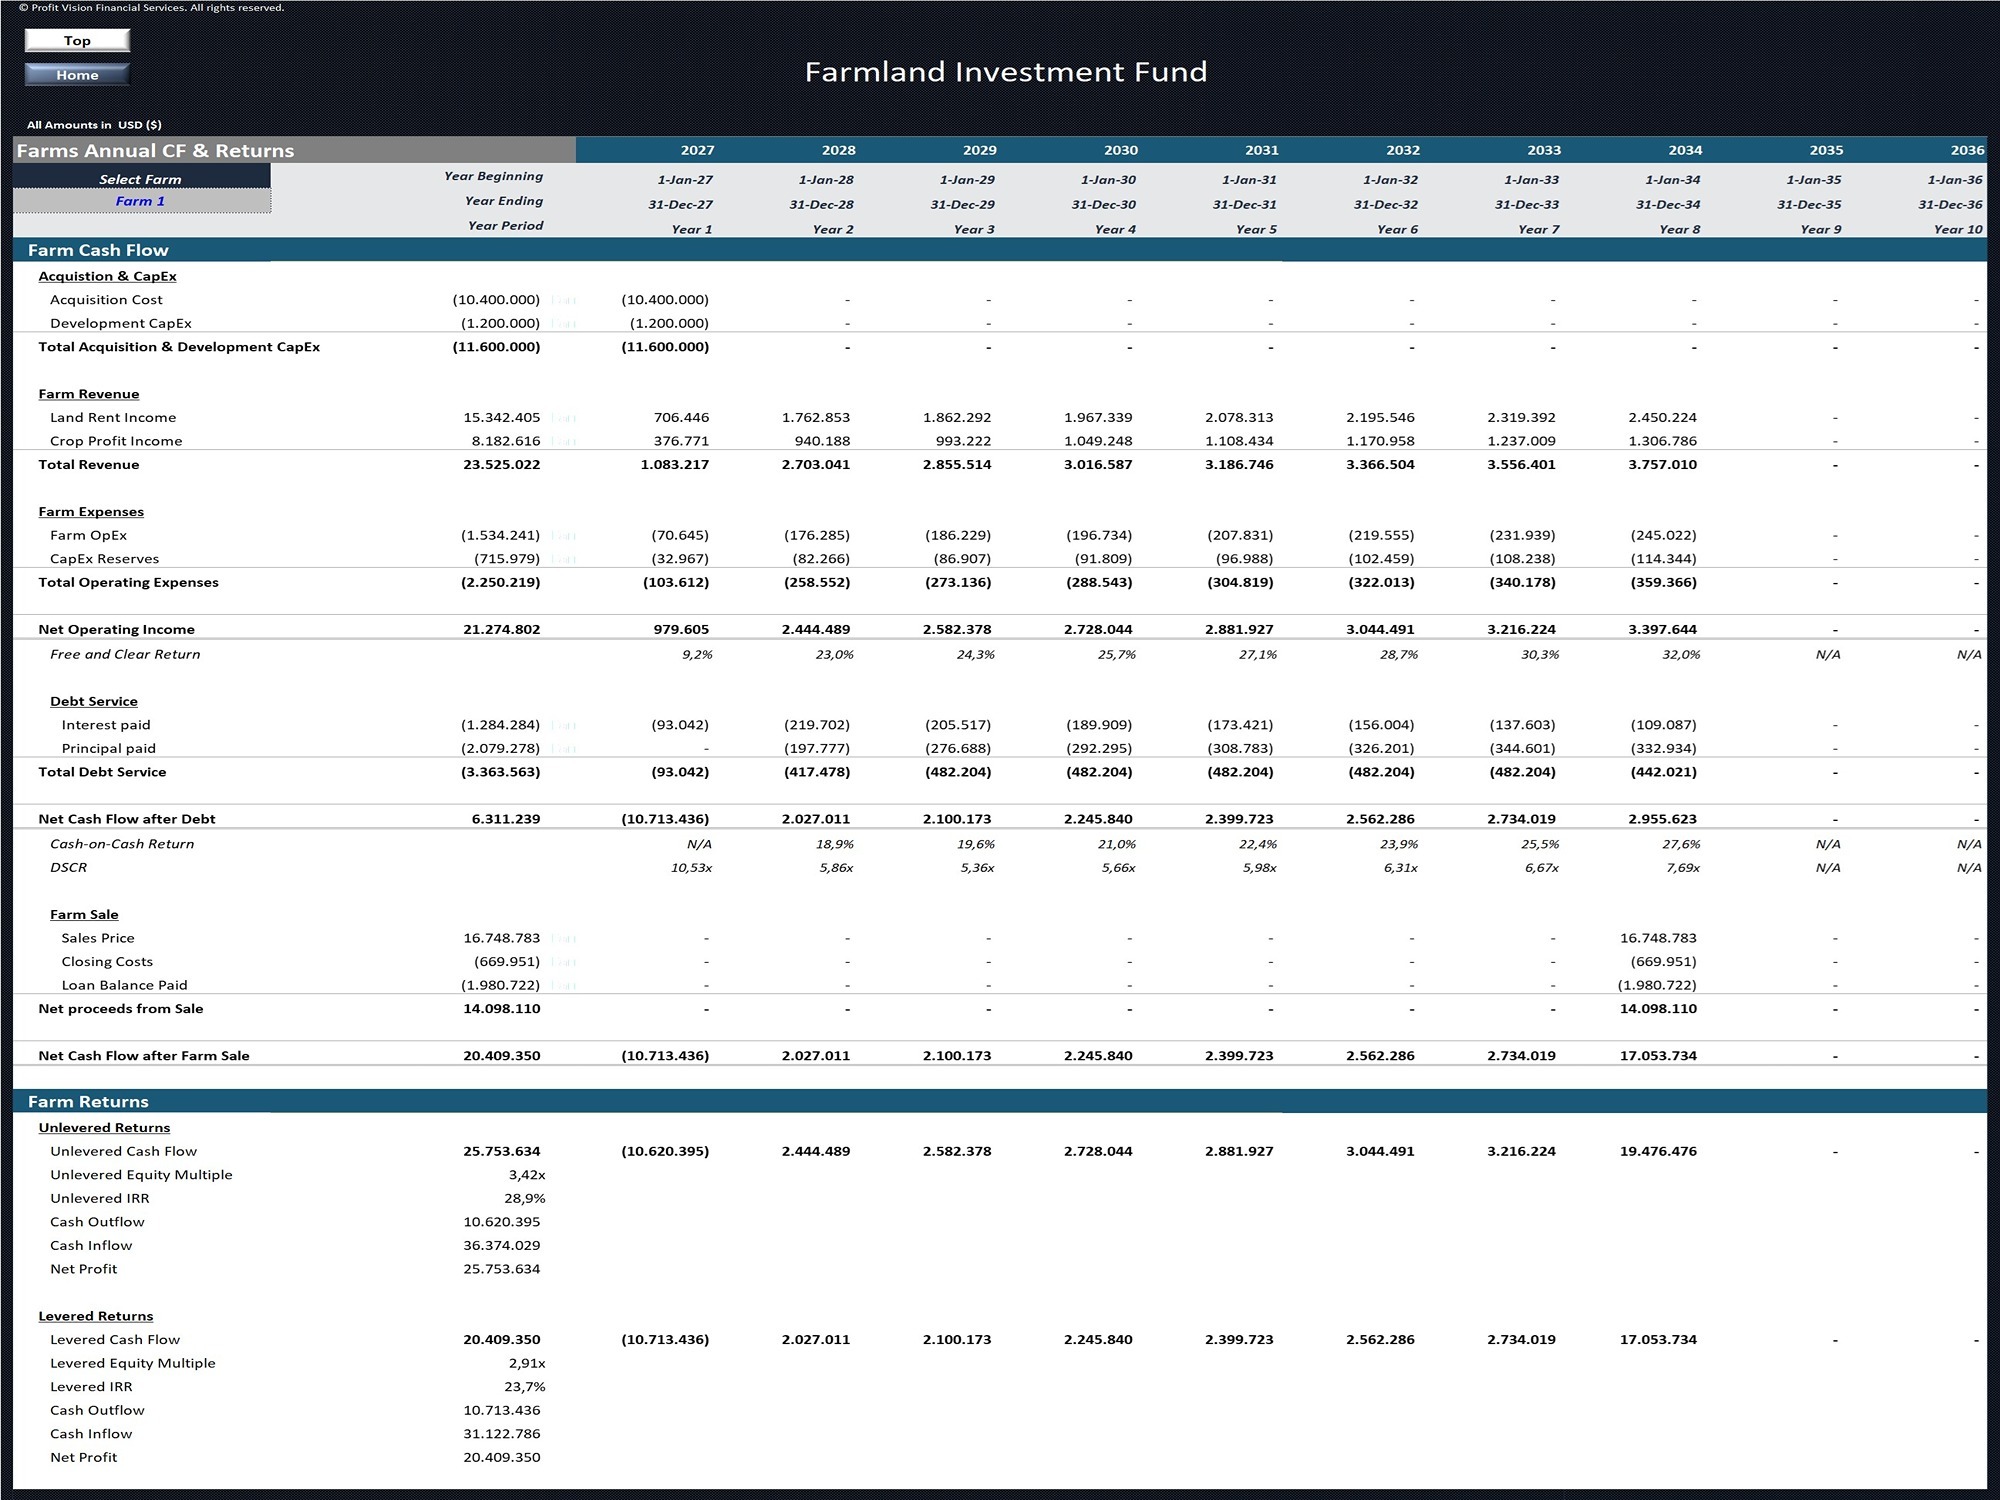2000x1500 pixels.
Task: Click Net proceeds from Sale 2034 value
Action: point(1658,1008)
